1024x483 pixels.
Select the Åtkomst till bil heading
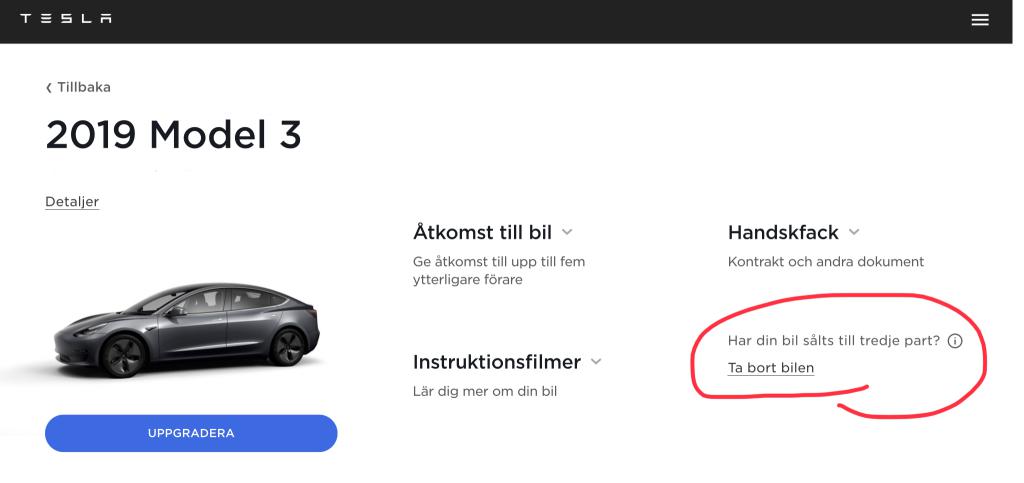[x=482, y=232]
